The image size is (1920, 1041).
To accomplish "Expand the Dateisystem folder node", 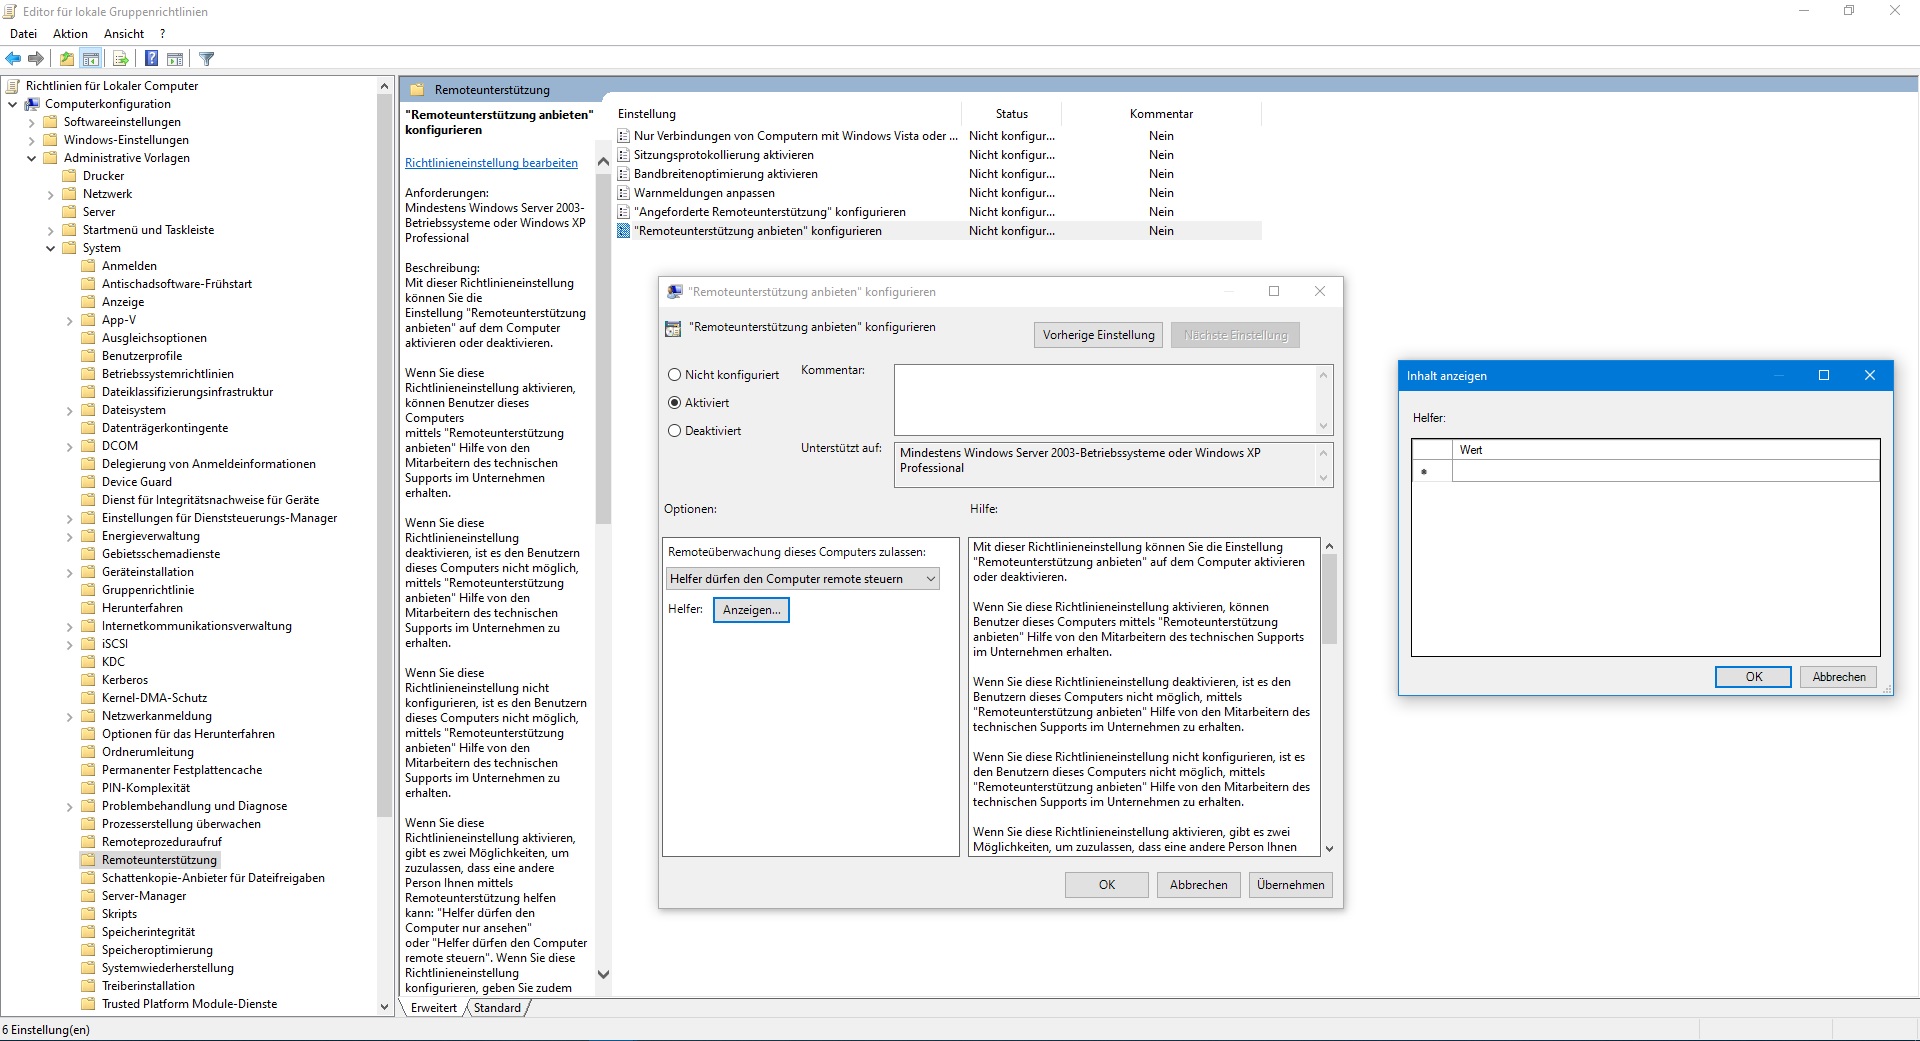I will coord(69,410).
